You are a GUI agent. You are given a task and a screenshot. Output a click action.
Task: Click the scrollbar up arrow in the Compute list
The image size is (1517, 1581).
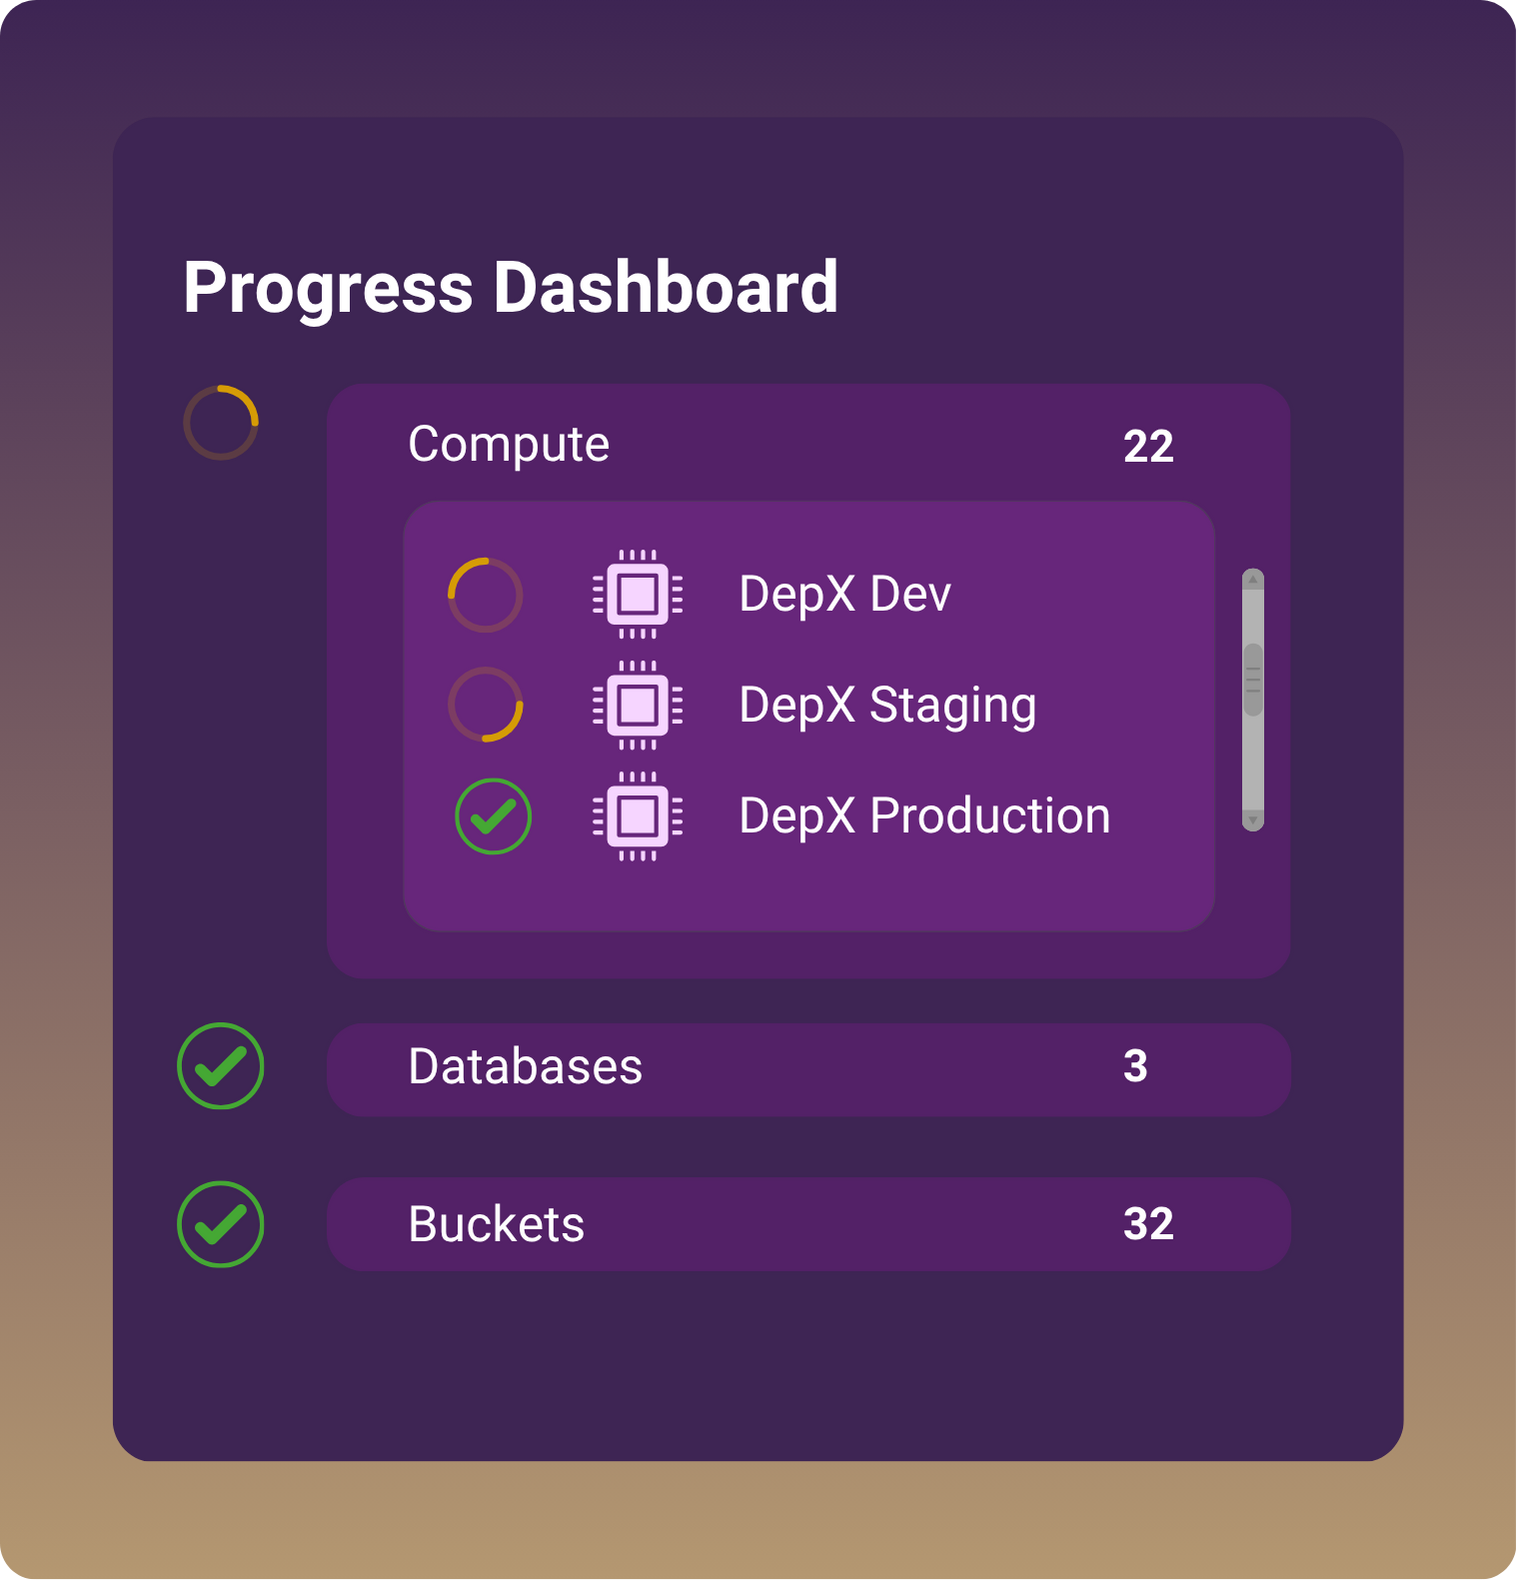1253,580
